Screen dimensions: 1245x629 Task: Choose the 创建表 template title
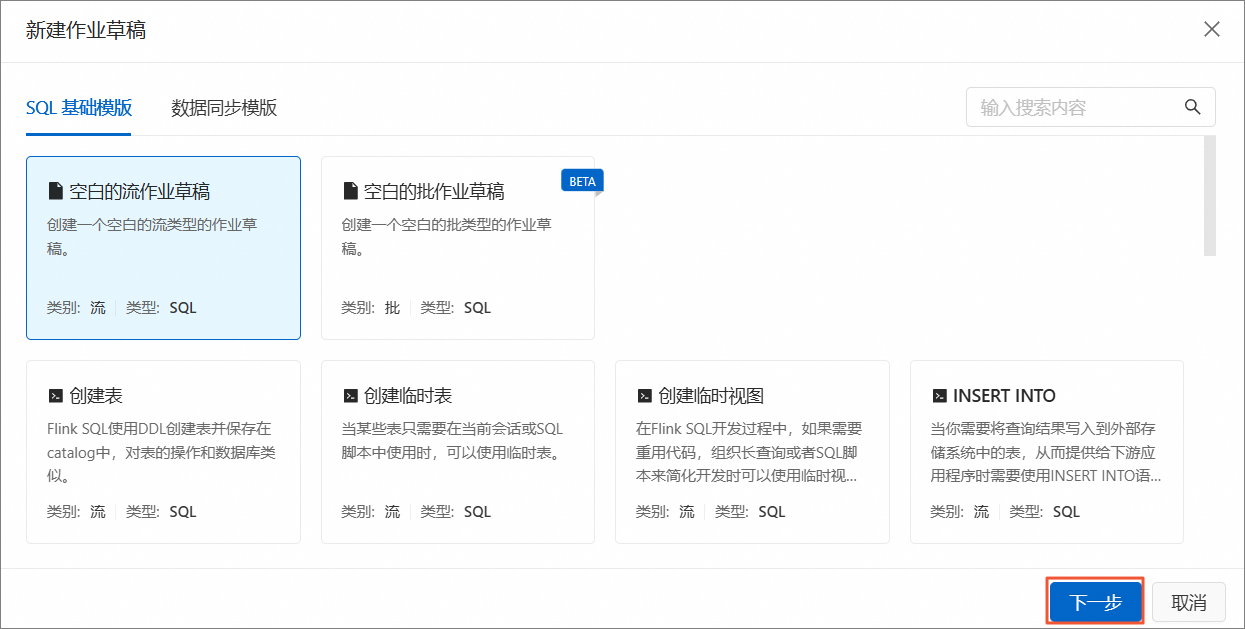96,396
